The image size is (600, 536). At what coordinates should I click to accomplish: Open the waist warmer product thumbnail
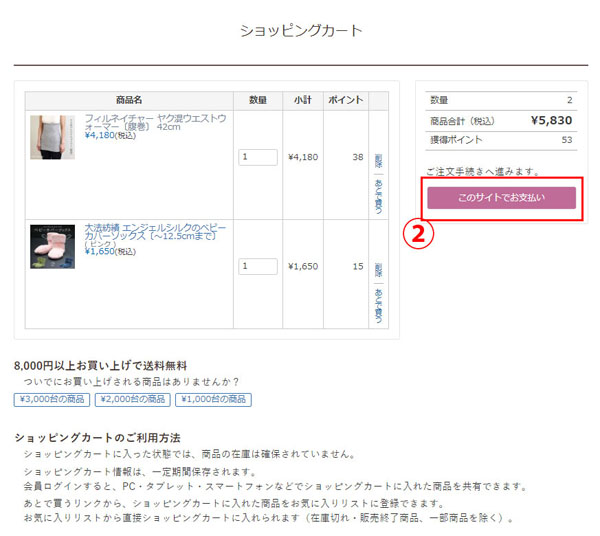[x=52, y=138]
